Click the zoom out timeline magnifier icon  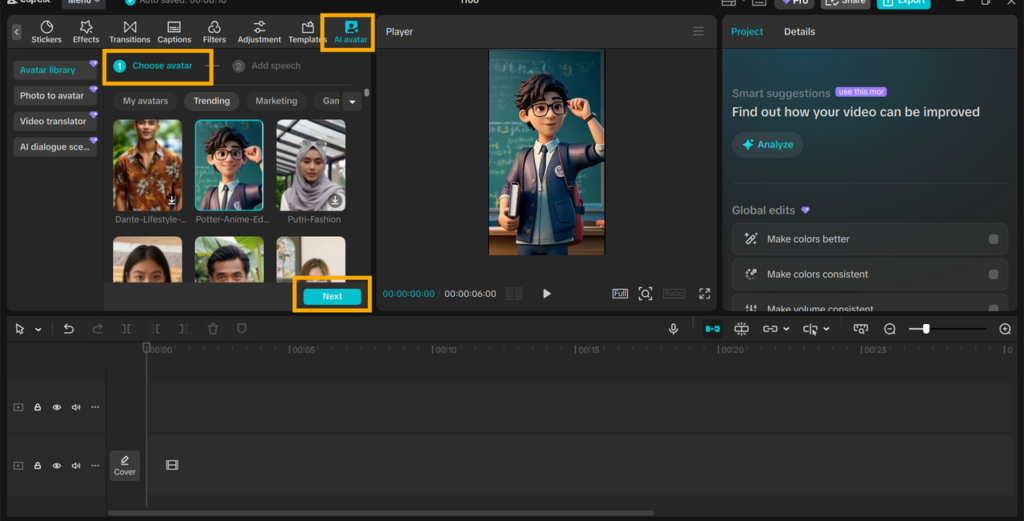pyautogui.click(x=889, y=329)
